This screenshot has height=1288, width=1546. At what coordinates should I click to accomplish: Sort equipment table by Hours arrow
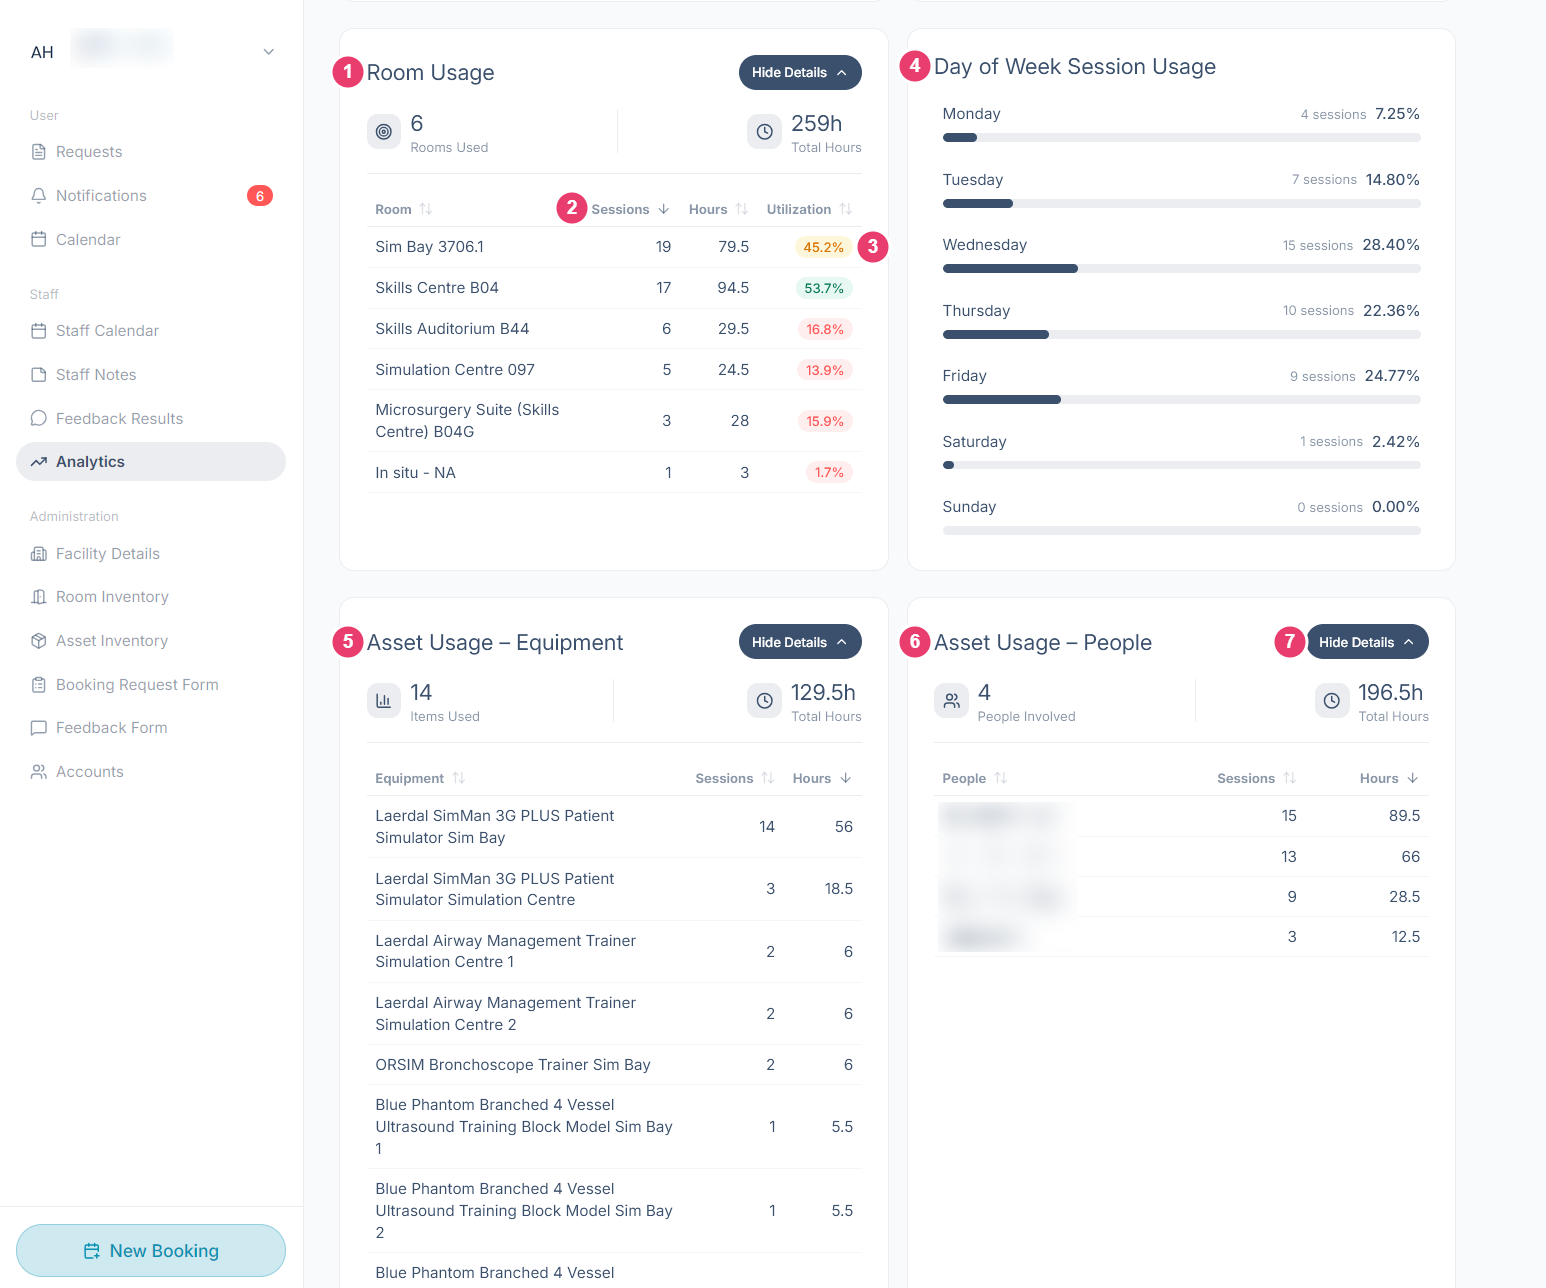click(846, 778)
